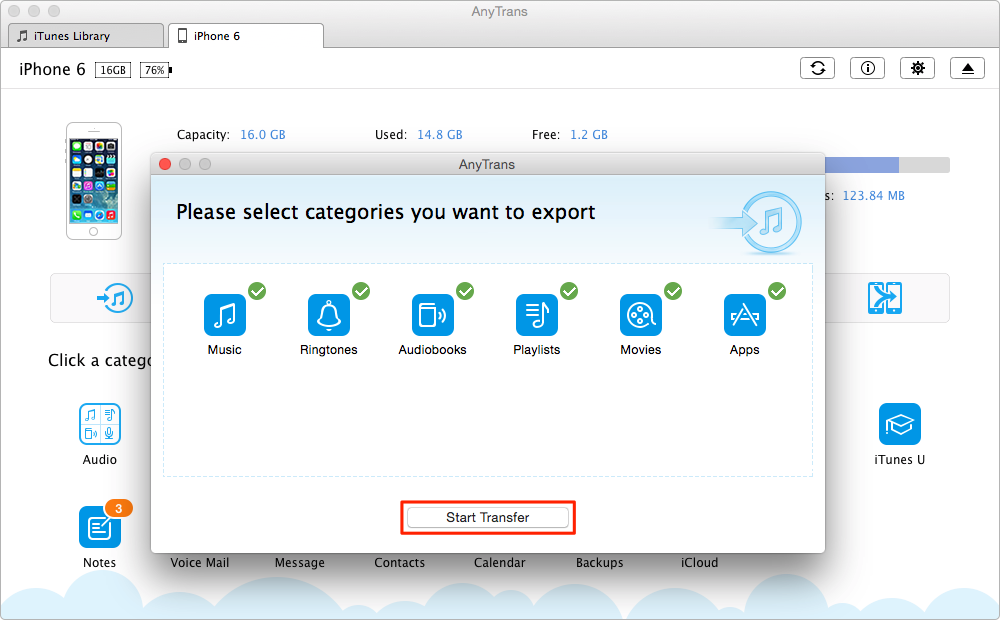Open the Backups category

click(599, 563)
